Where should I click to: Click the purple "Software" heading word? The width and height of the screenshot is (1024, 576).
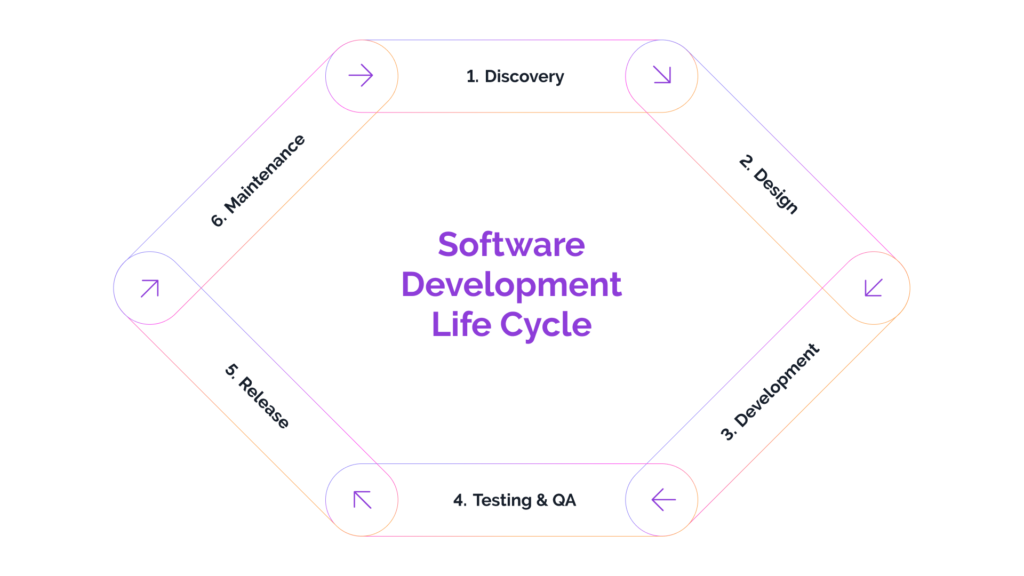click(511, 245)
